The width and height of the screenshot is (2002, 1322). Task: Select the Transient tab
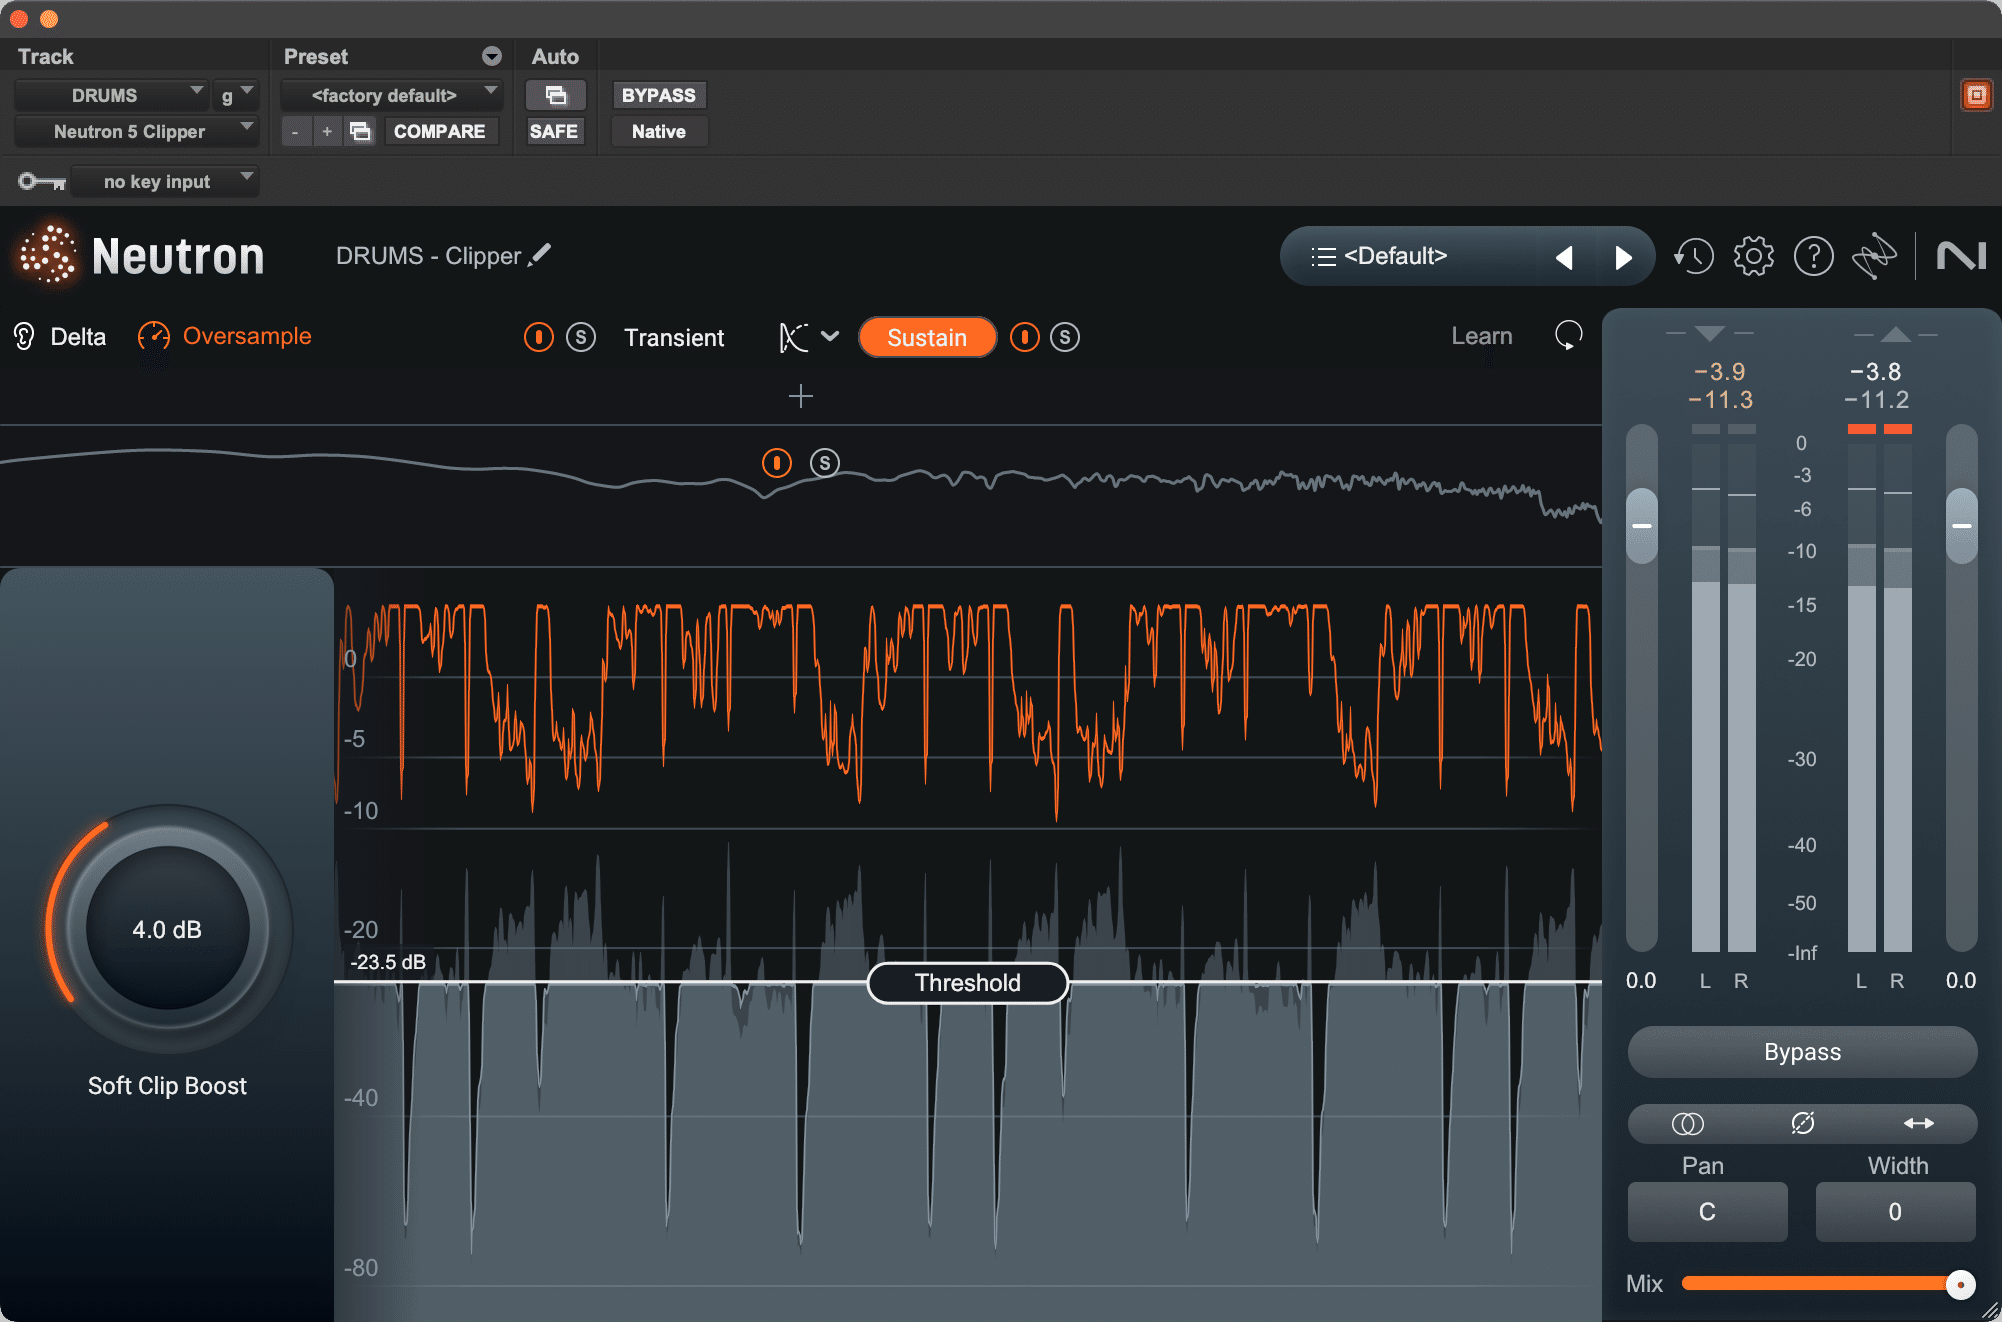pyautogui.click(x=674, y=338)
